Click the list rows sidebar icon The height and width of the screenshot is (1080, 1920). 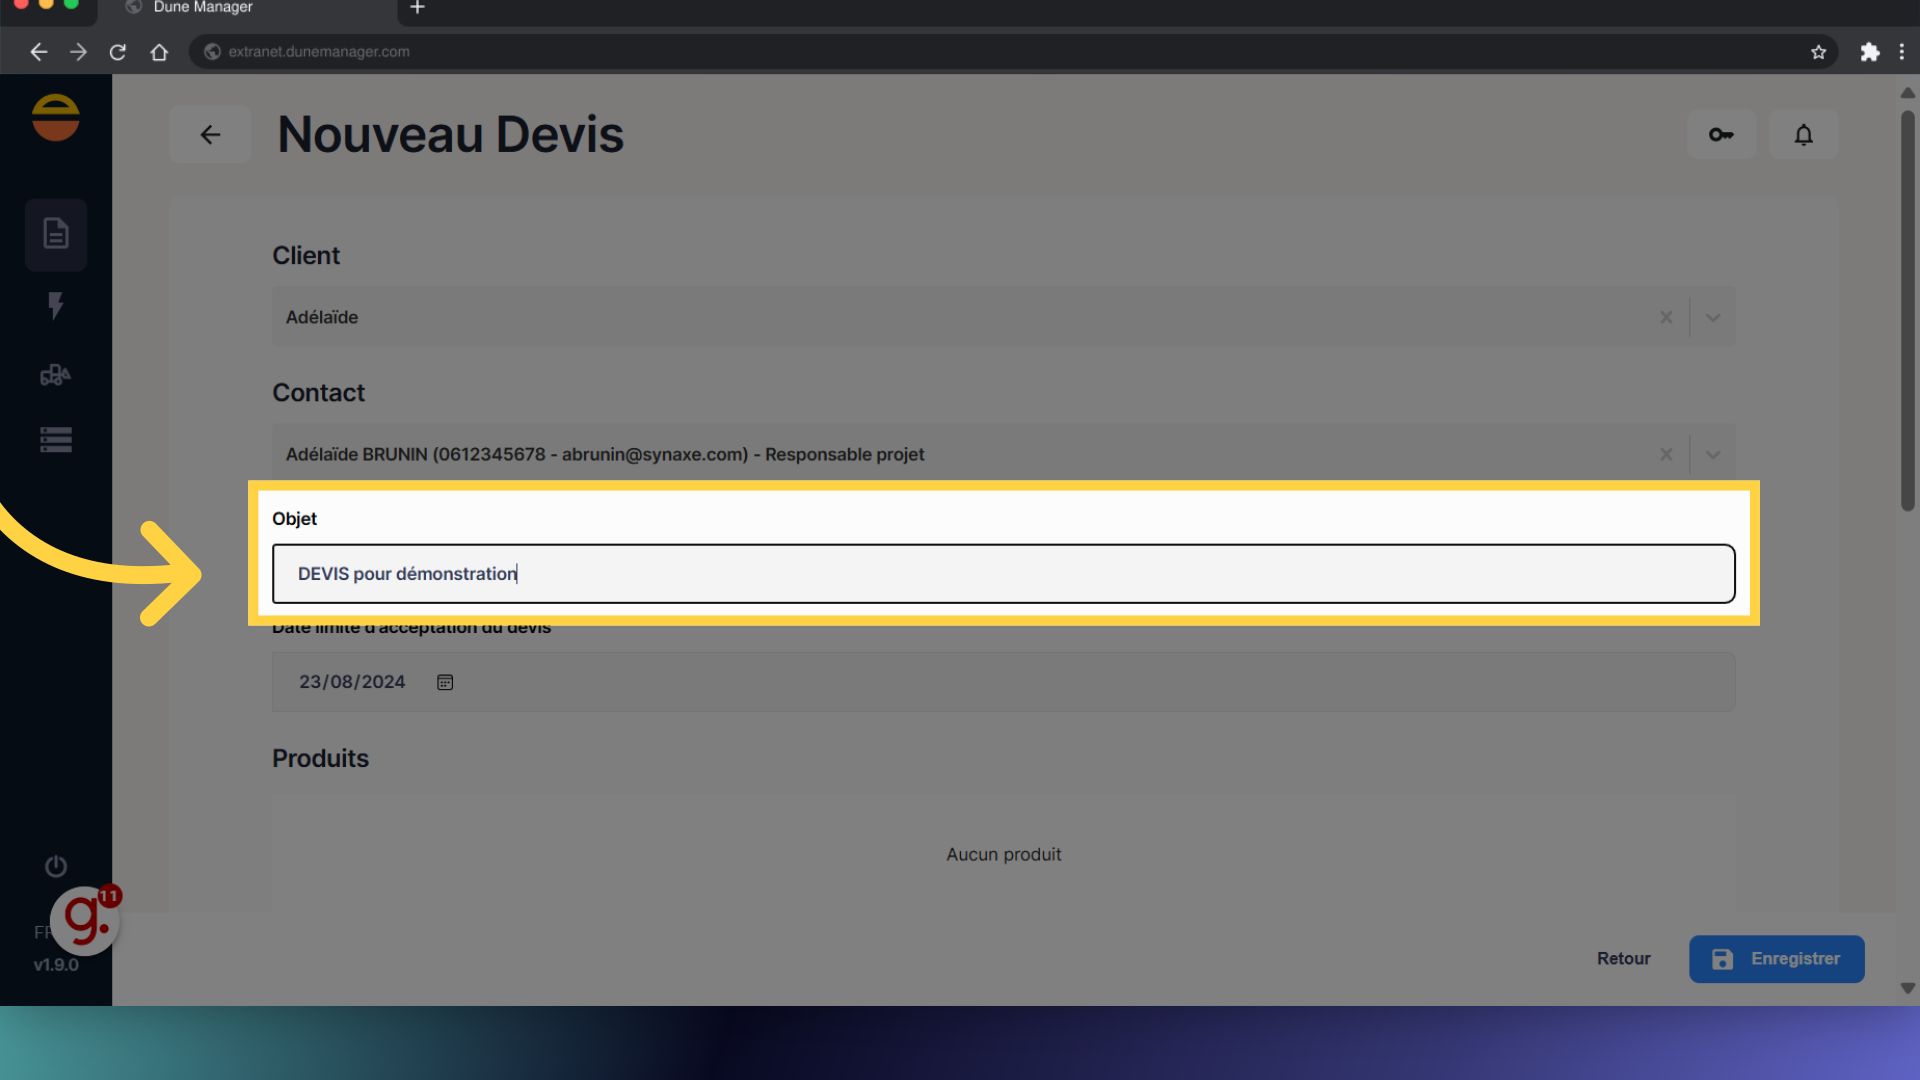tap(56, 440)
